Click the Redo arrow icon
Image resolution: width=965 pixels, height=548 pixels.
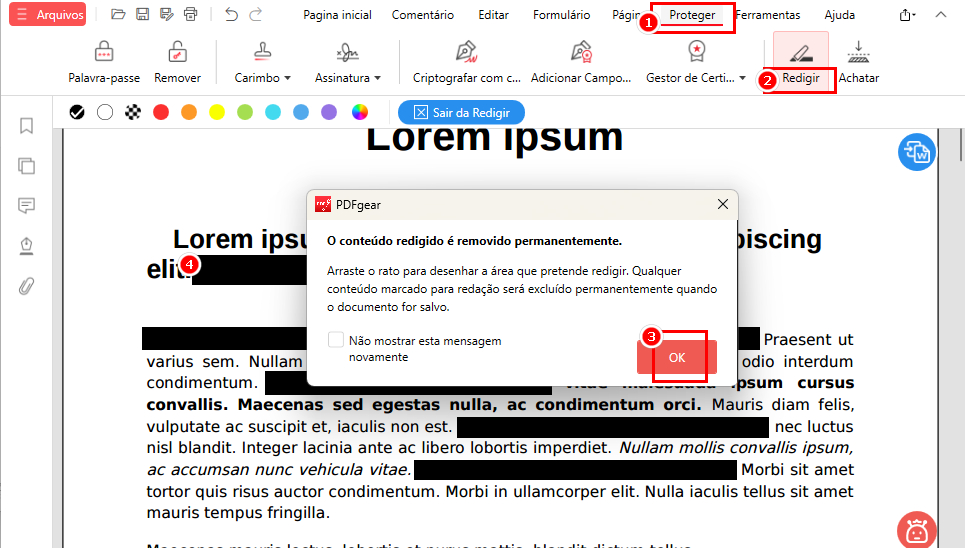click(x=255, y=14)
